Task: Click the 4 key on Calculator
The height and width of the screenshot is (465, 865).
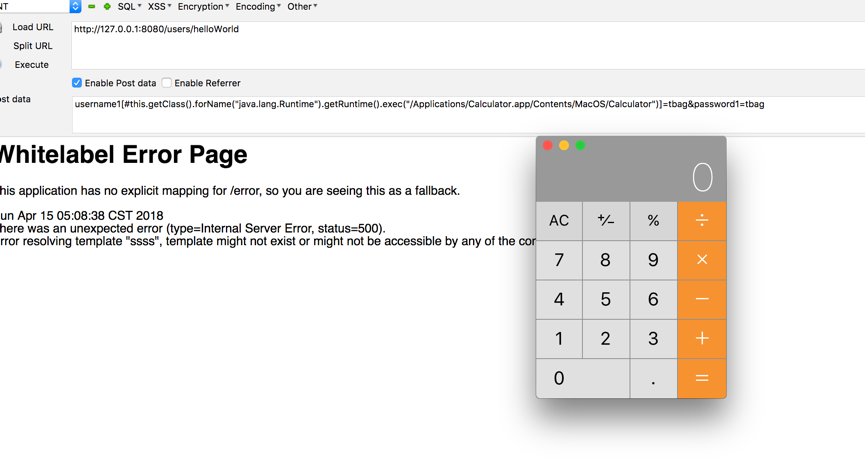Action: [x=559, y=299]
